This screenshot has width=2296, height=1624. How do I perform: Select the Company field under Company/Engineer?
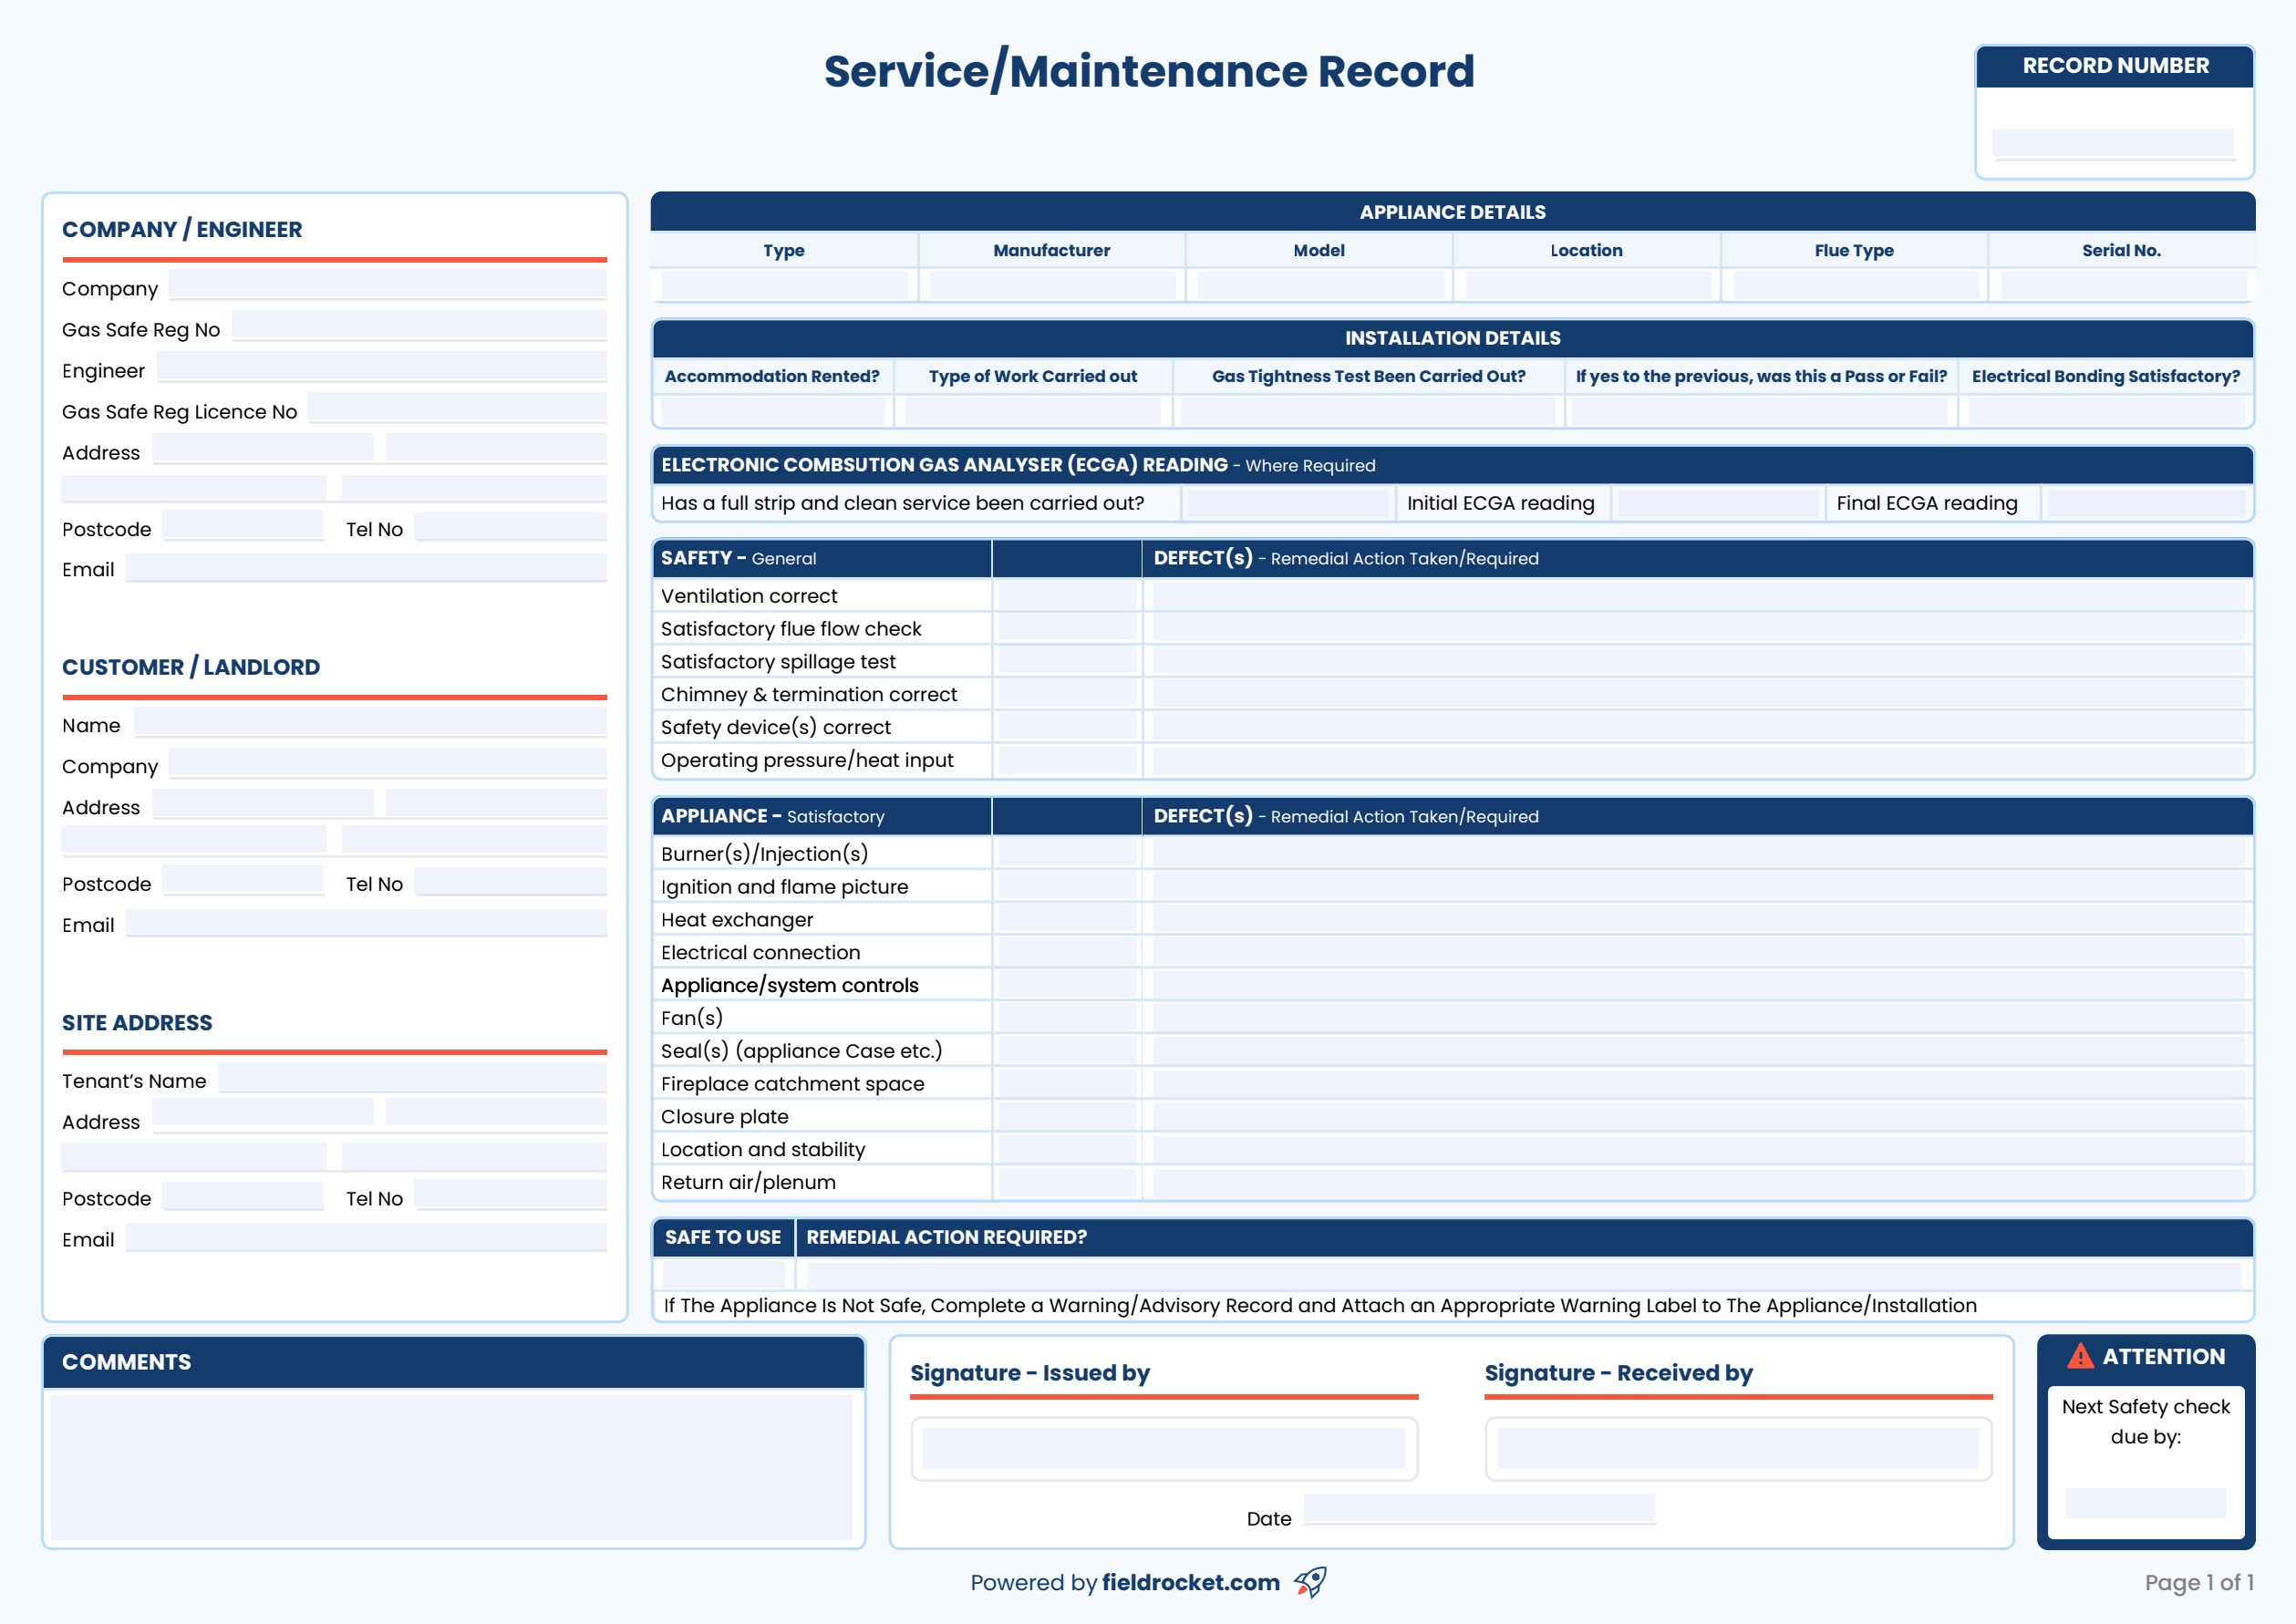388,285
